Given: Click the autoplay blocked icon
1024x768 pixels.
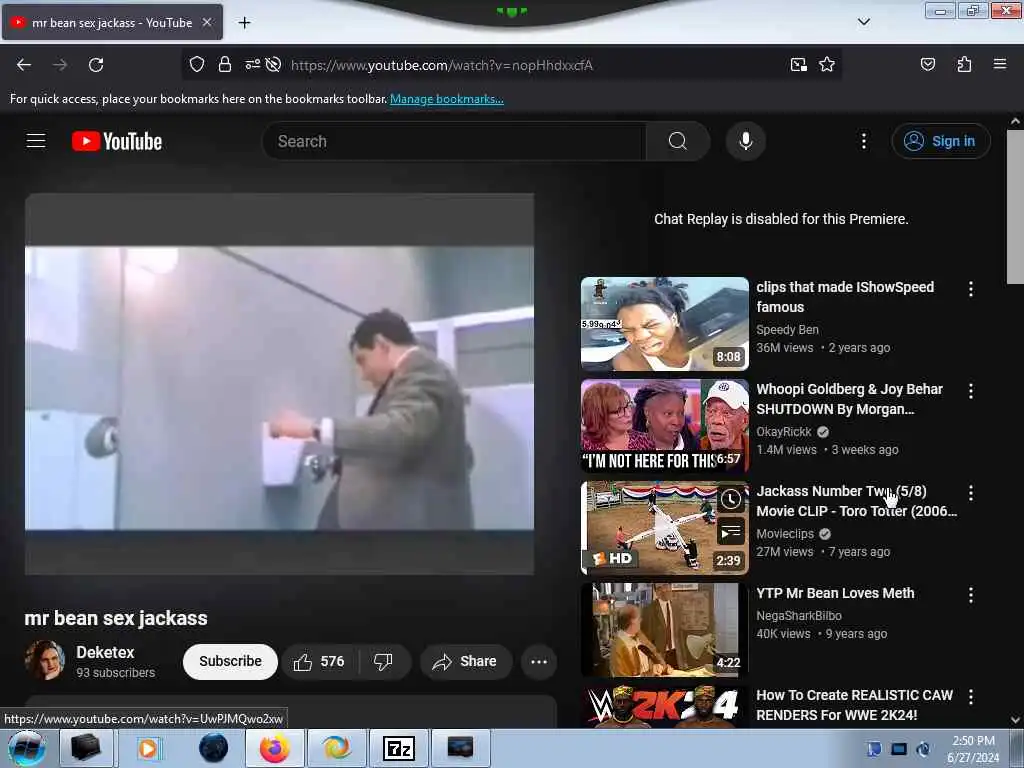Looking at the screenshot, I should 274,65.
